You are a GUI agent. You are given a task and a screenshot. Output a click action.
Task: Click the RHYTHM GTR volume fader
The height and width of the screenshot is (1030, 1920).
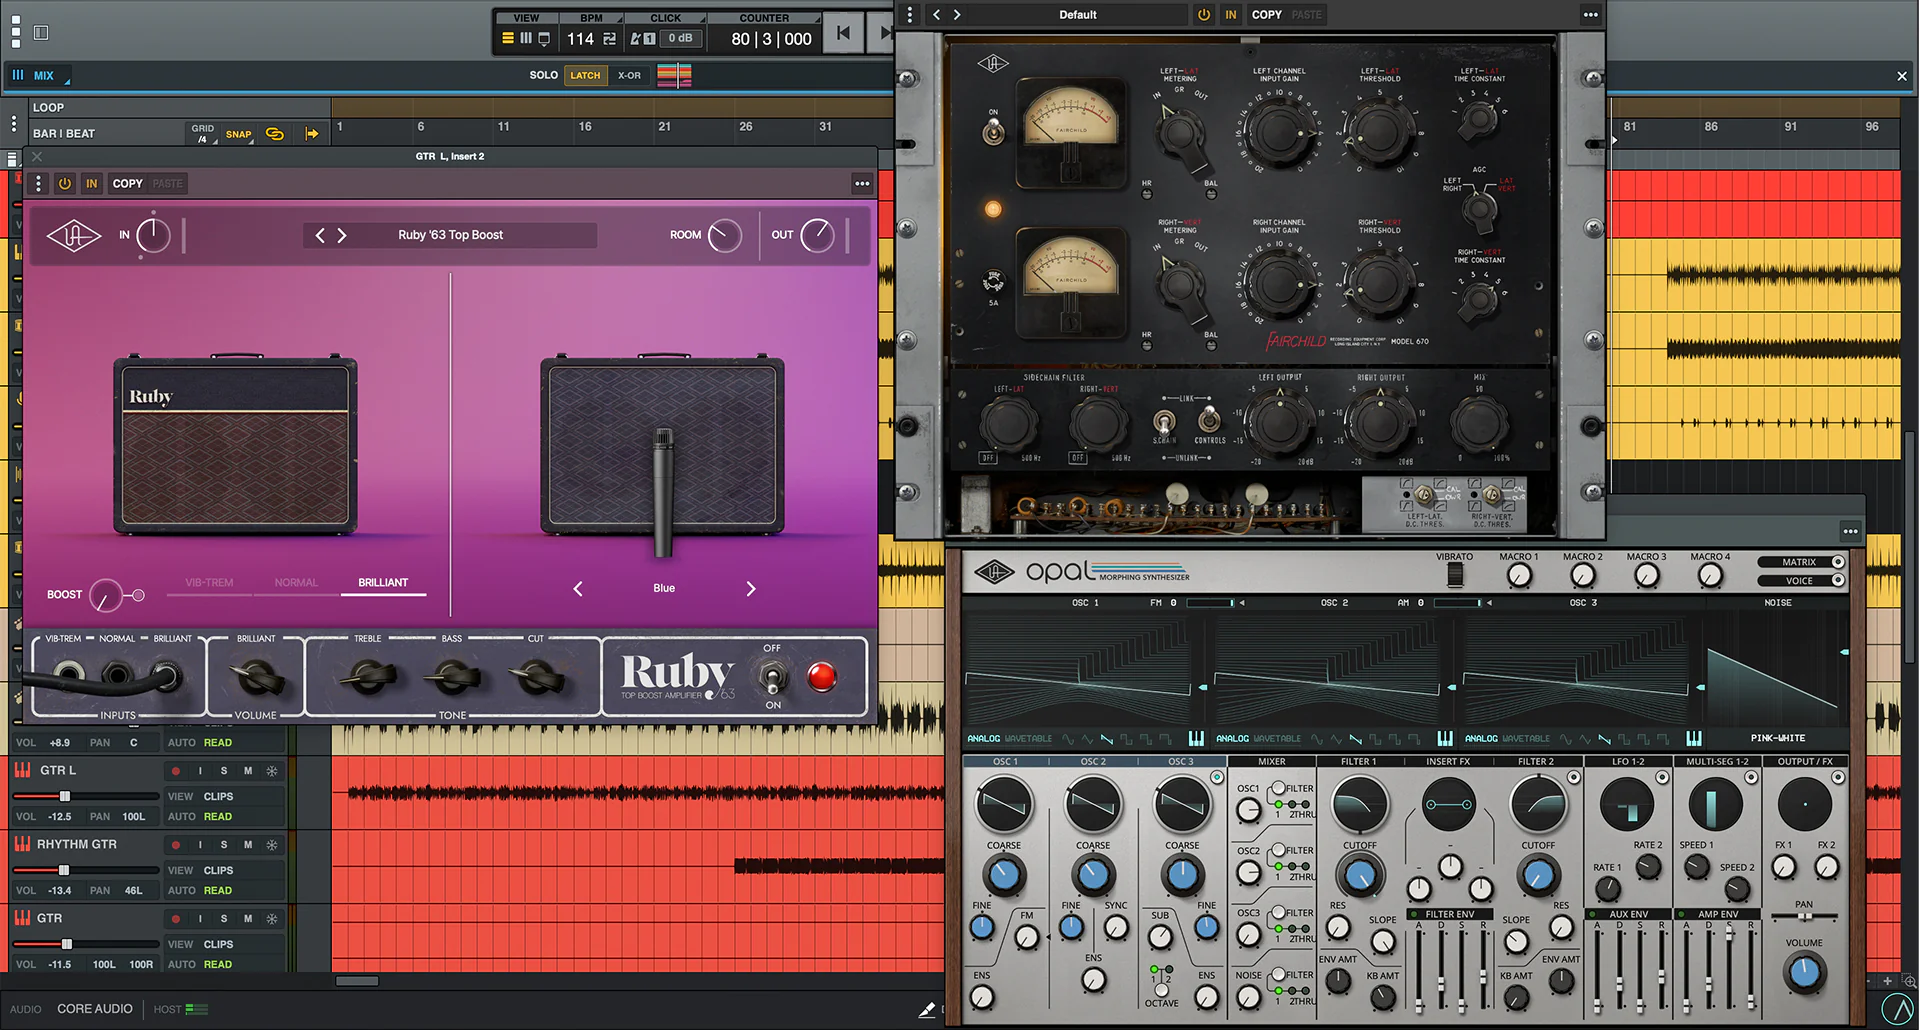(x=64, y=870)
